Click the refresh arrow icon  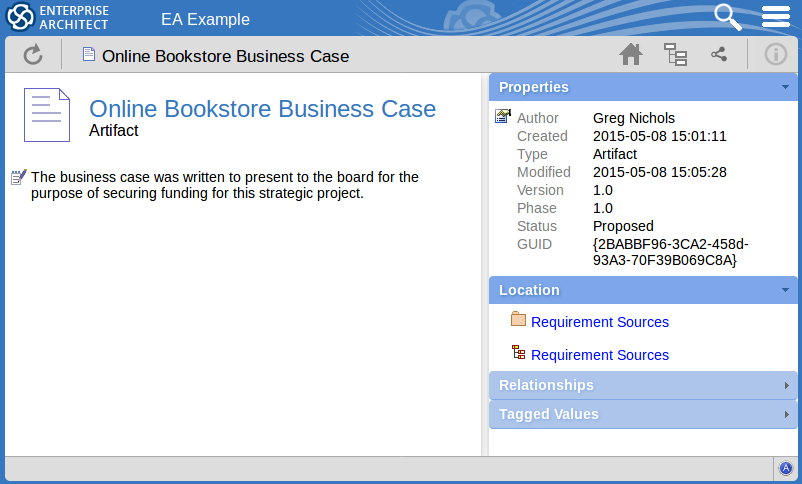click(x=33, y=55)
